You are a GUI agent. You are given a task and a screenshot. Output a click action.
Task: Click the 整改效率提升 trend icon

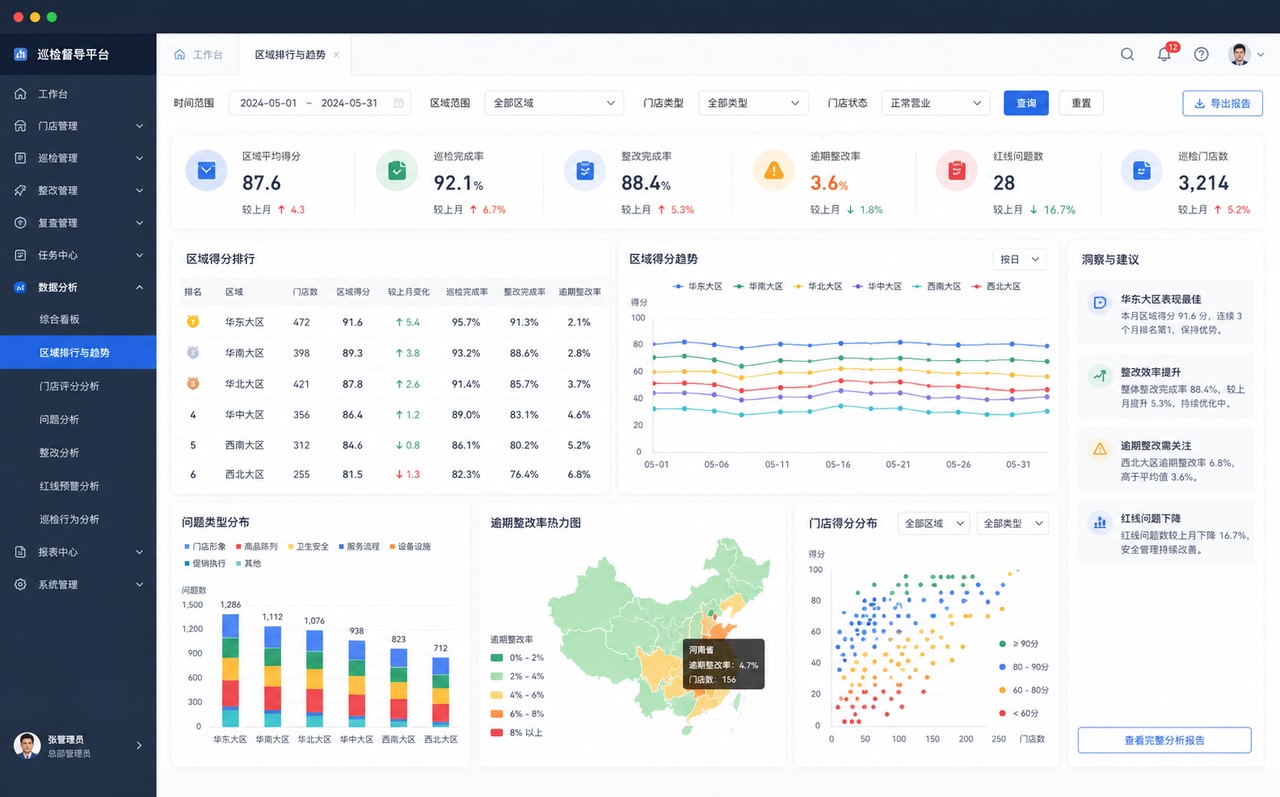click(1100, 376)
